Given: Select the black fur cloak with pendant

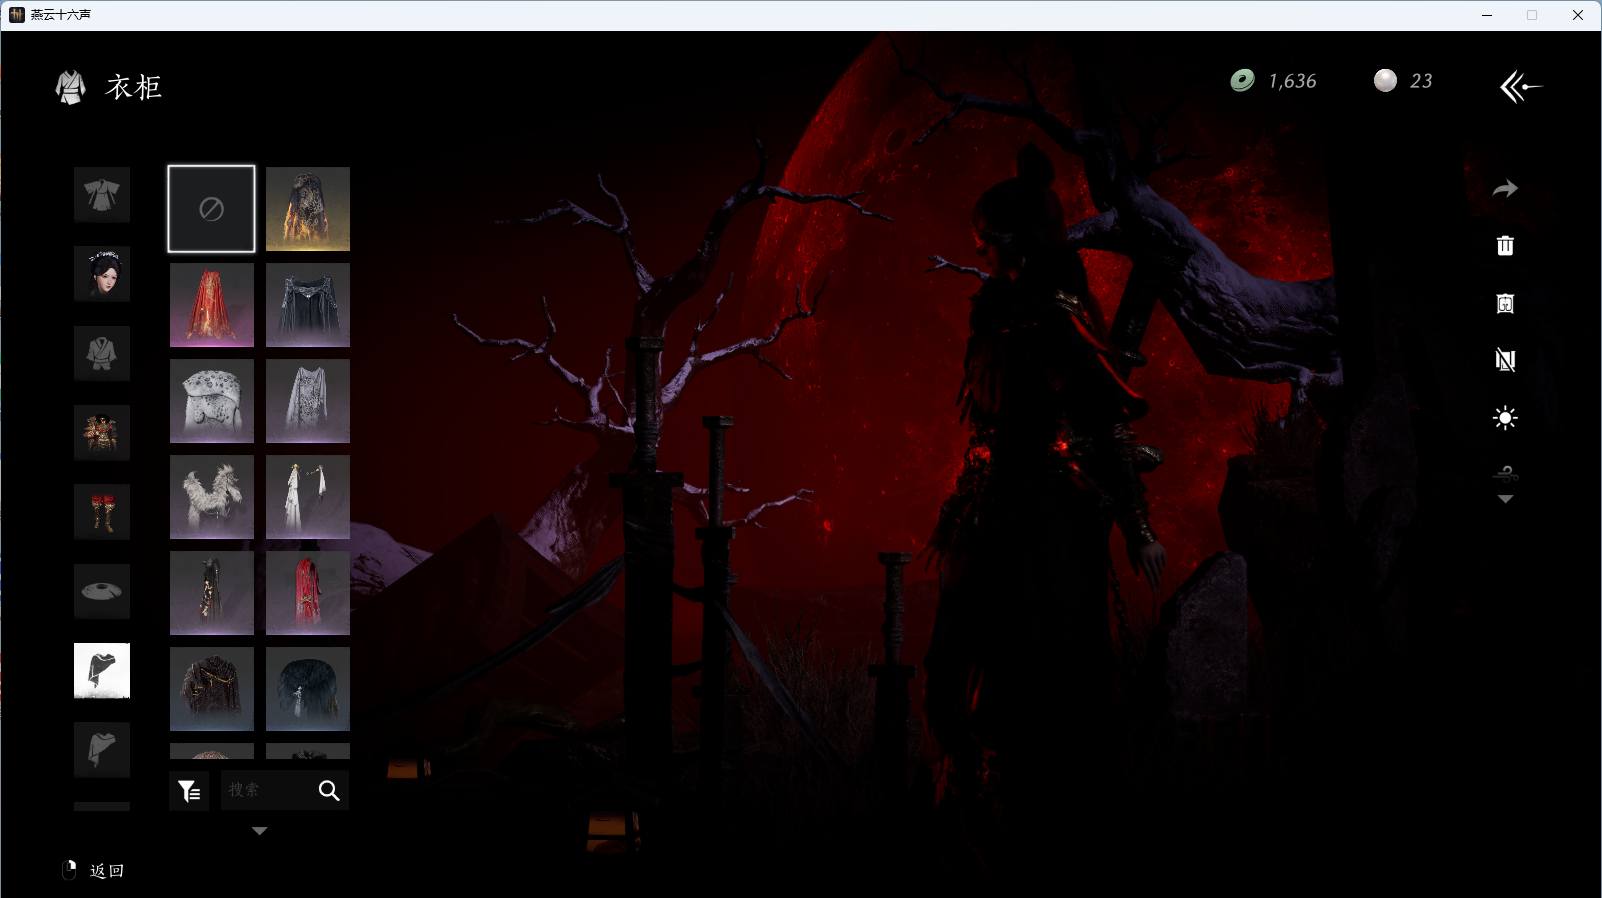Looking at the screenshot, I should click(308, 689).
